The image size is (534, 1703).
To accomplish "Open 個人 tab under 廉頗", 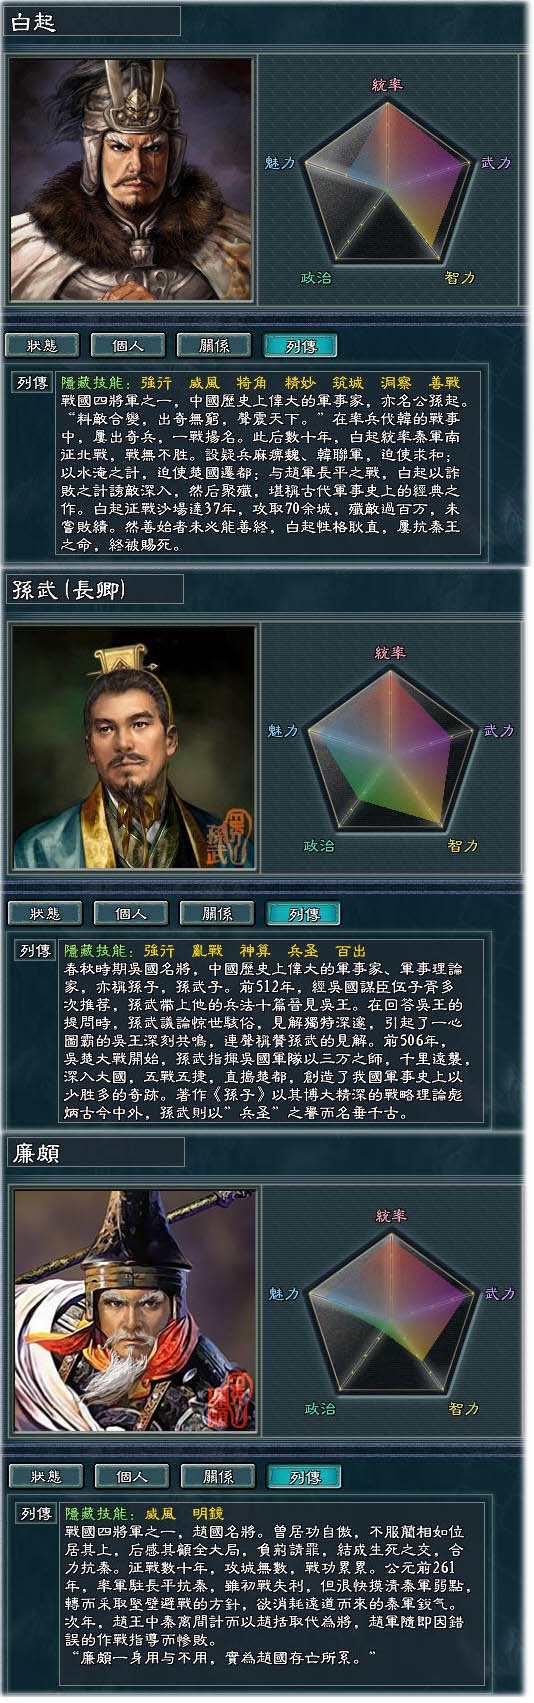I will pos(131,1476).
